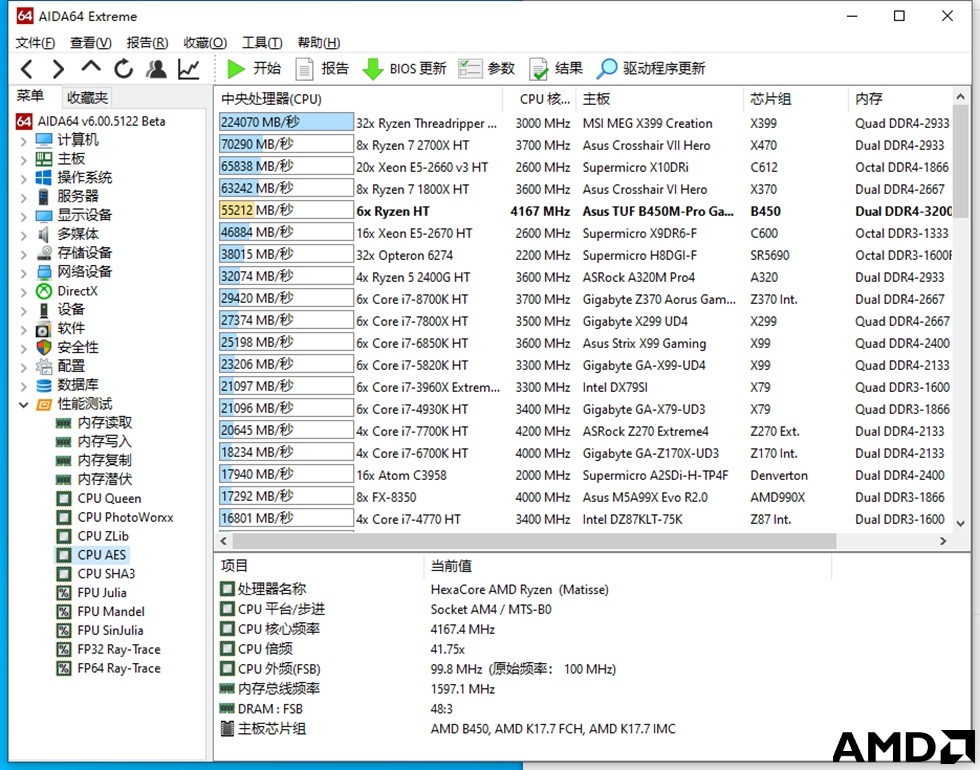The width and height of the screenshot is (980, 770).
Task: Open the 查看(V) menu
Action: click(91, 42)
